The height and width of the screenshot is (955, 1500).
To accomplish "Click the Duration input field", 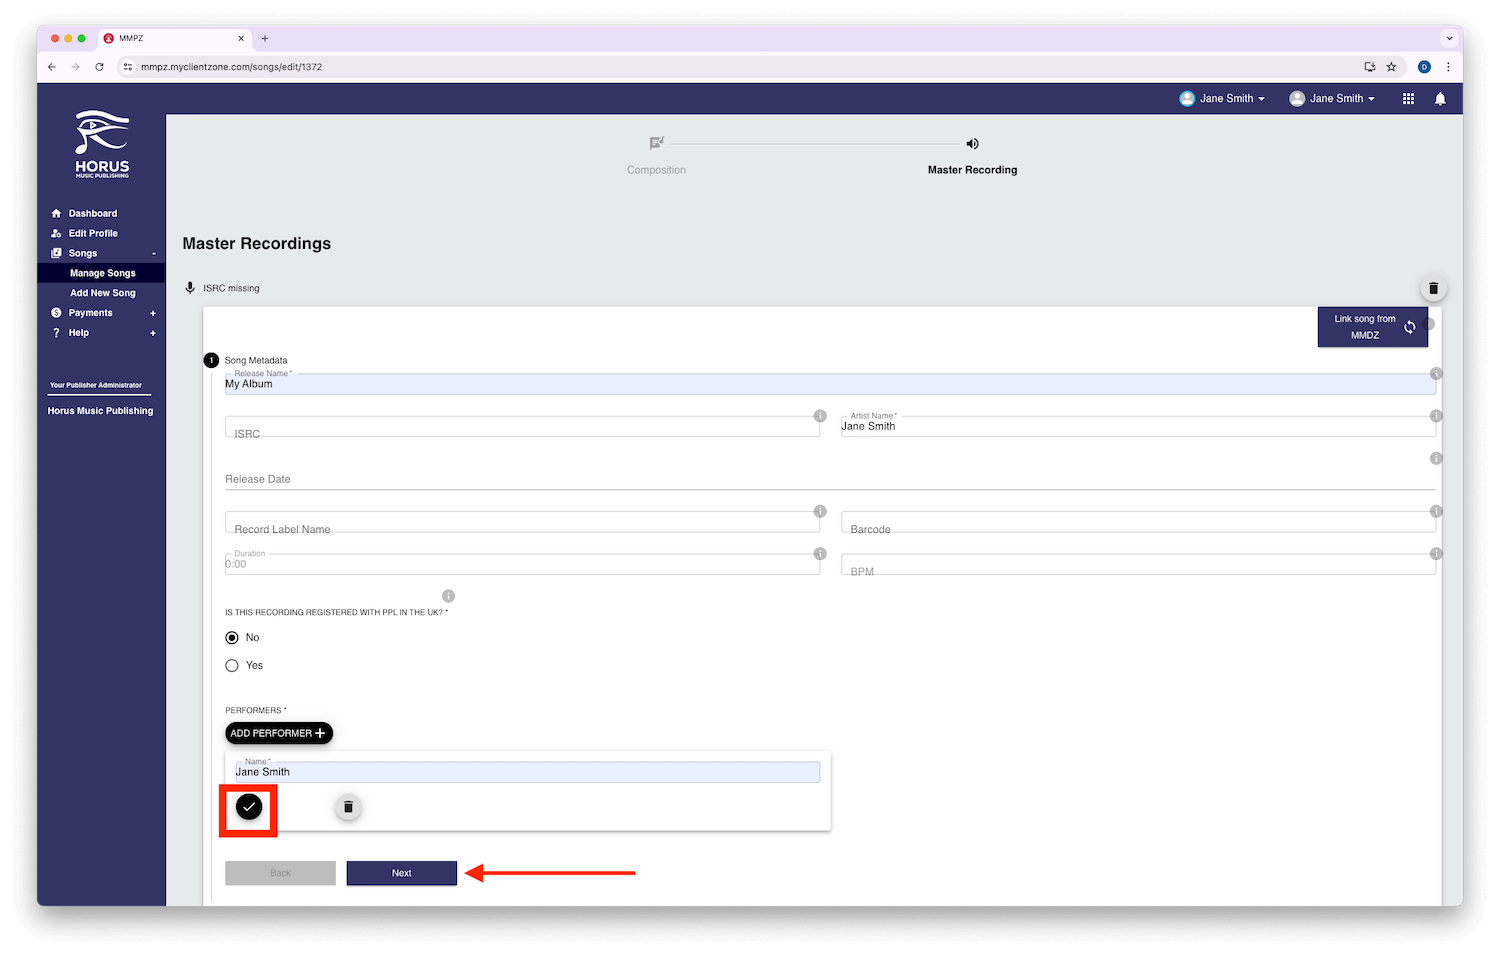I will click(x=522, y=564).
